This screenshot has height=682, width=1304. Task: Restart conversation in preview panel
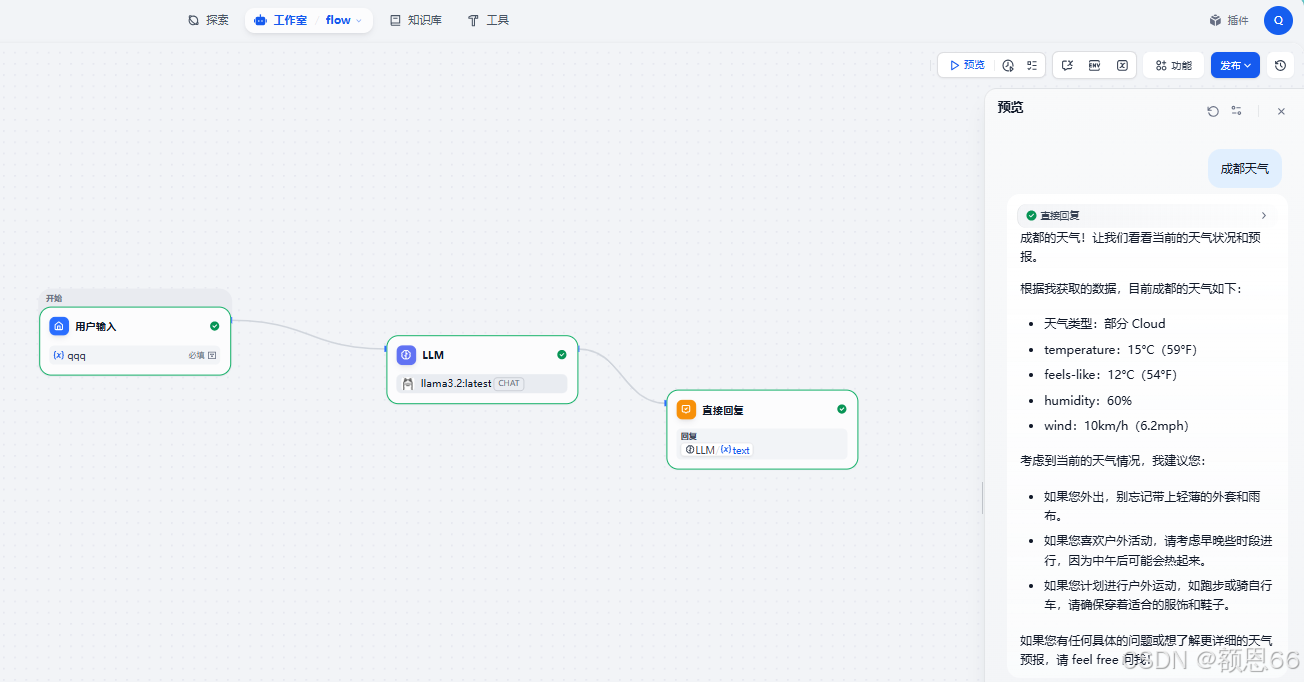(1213, 111)
